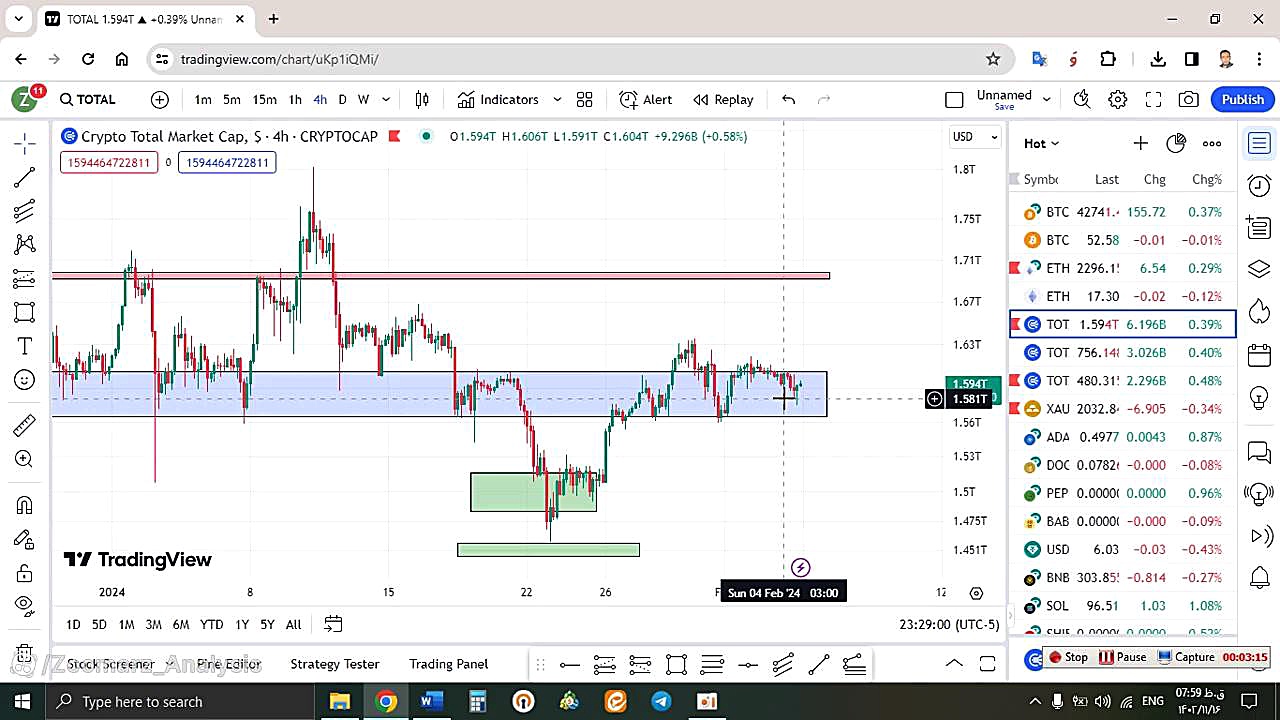Toggle magnet mode for drawings
The image size is (1280, 720).
(x=25, y=506)
